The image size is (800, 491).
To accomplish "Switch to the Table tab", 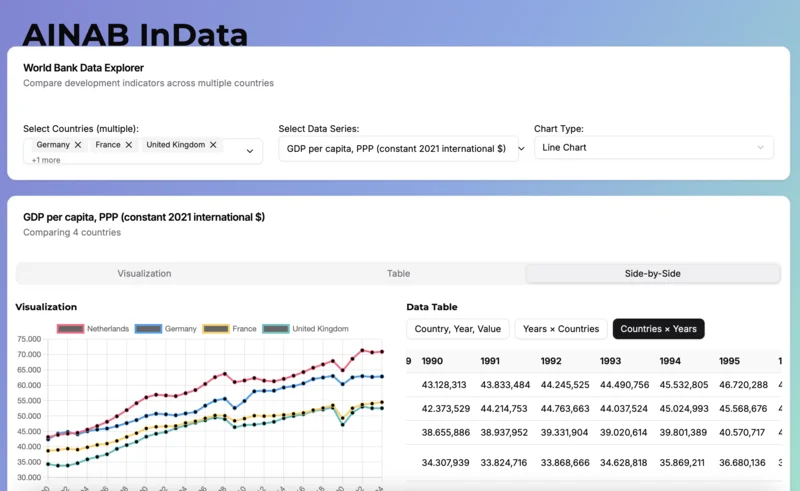I will (398, 273).
